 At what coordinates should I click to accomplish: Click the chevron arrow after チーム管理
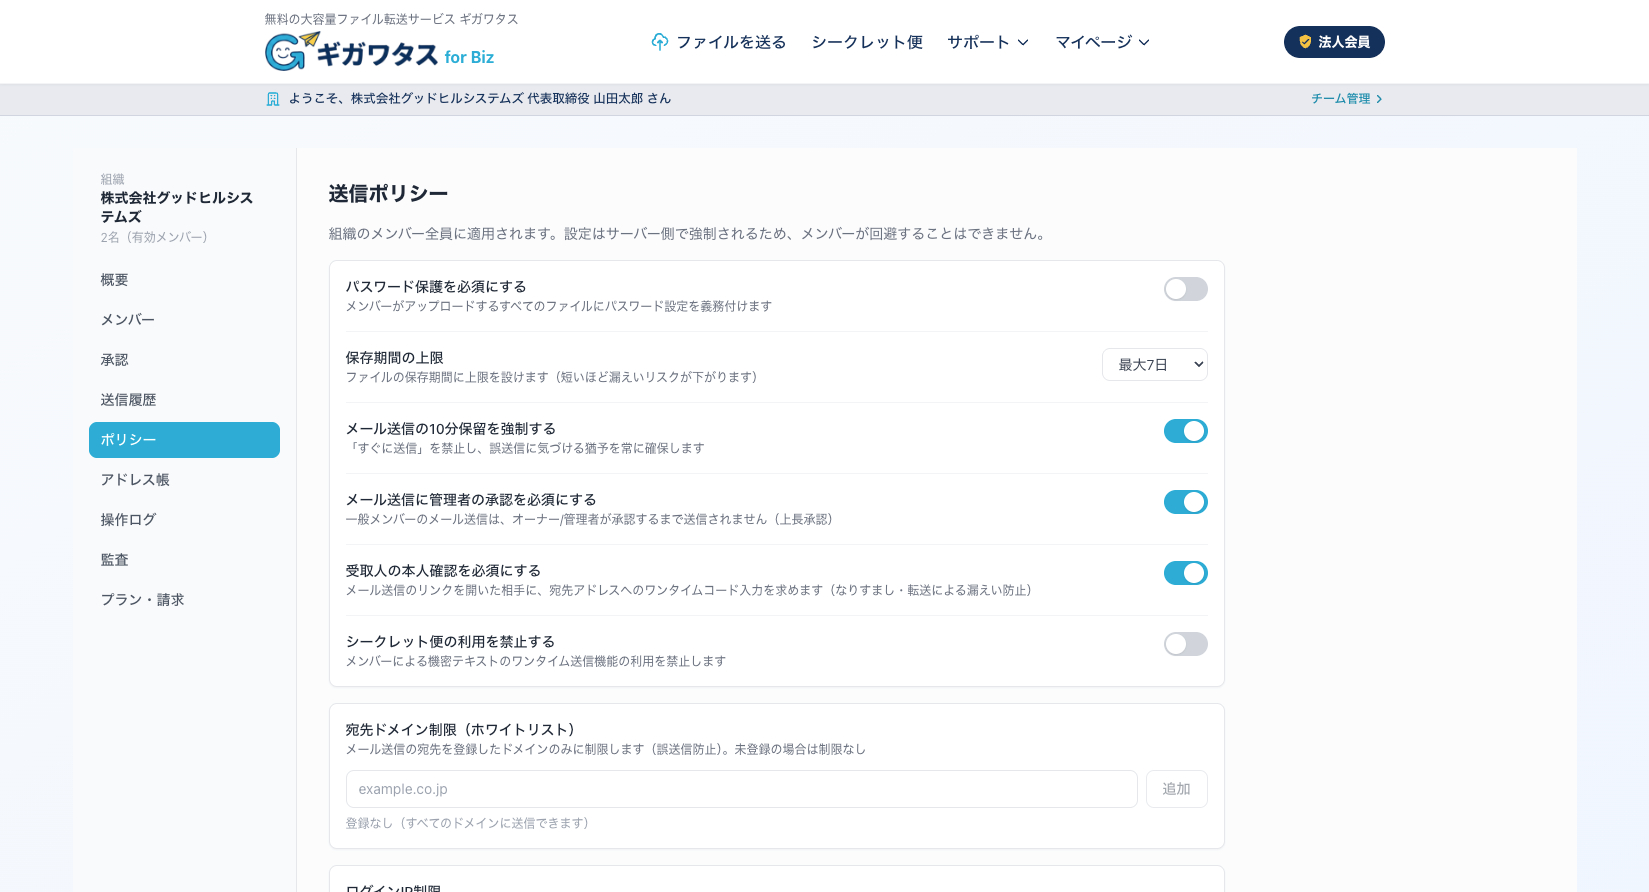pyautogui.click(x=1379, y=99)
